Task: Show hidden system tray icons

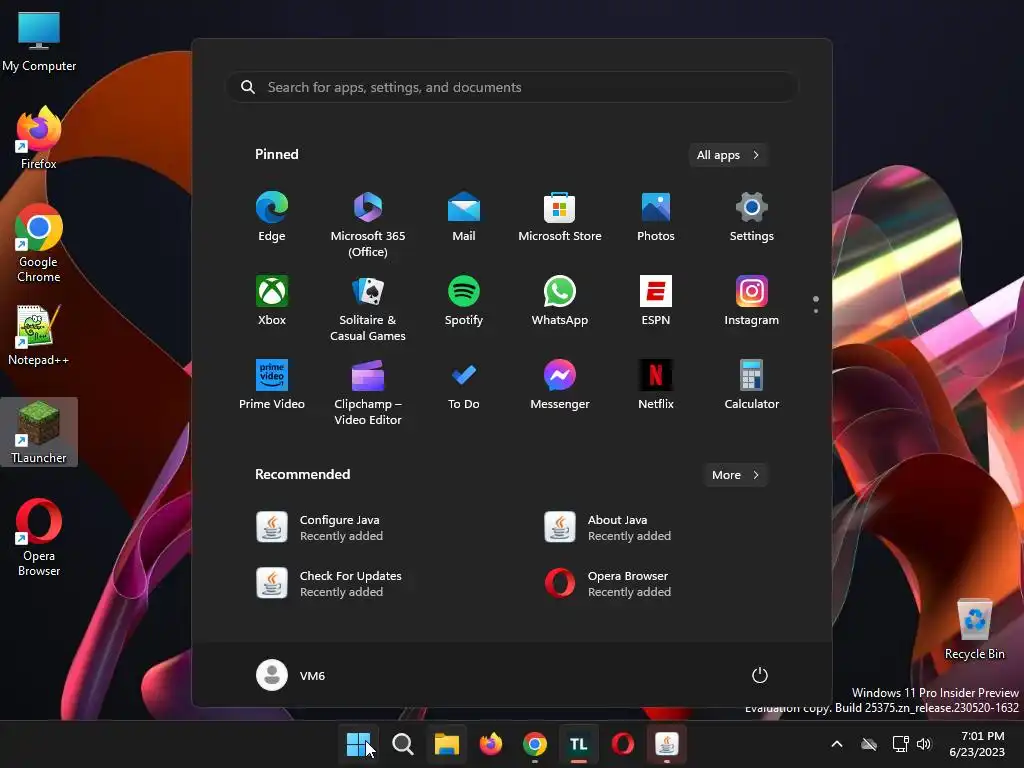Action: 837,744
